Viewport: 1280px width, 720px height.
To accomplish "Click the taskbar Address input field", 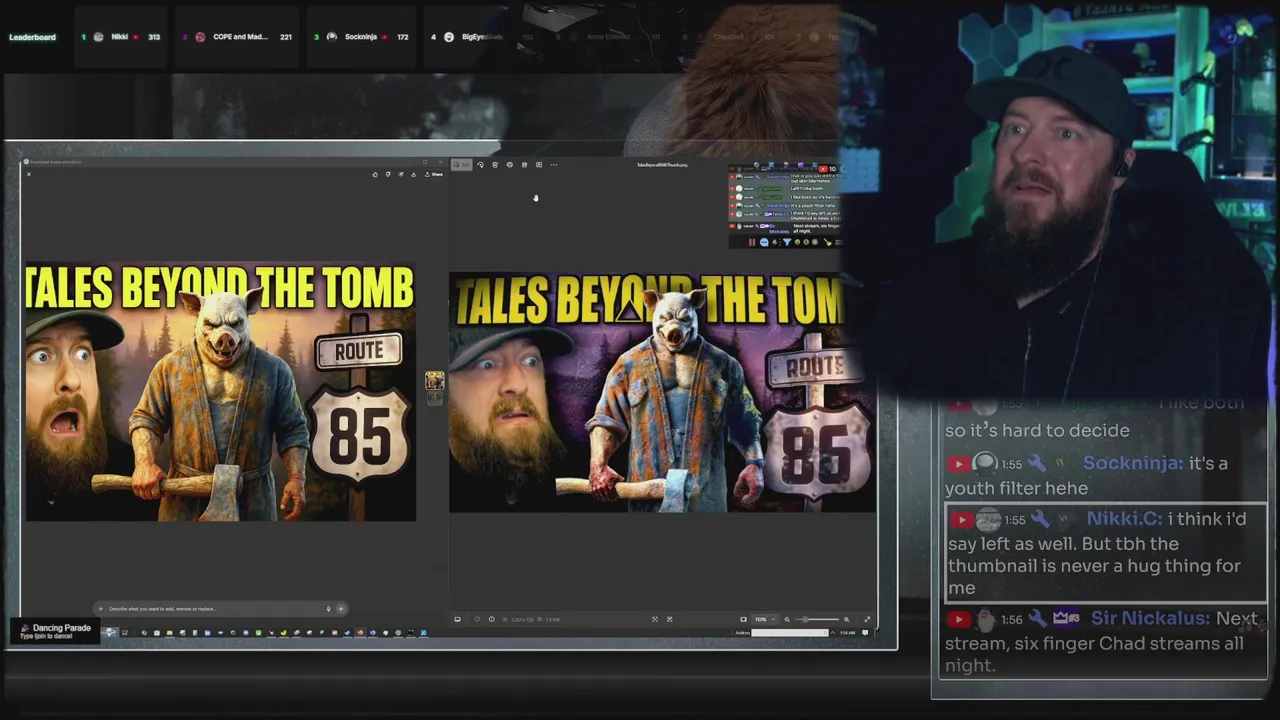I will coord(790,633).
